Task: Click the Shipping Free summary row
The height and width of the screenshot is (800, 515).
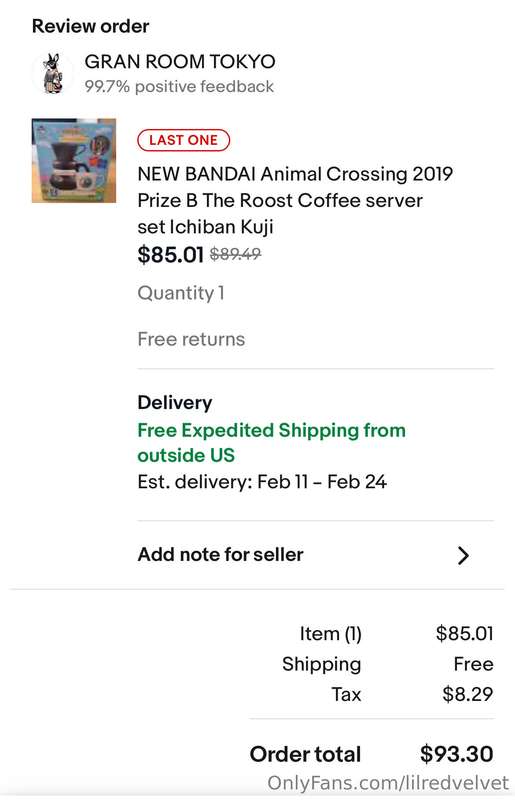Action: tap(388, 664)
